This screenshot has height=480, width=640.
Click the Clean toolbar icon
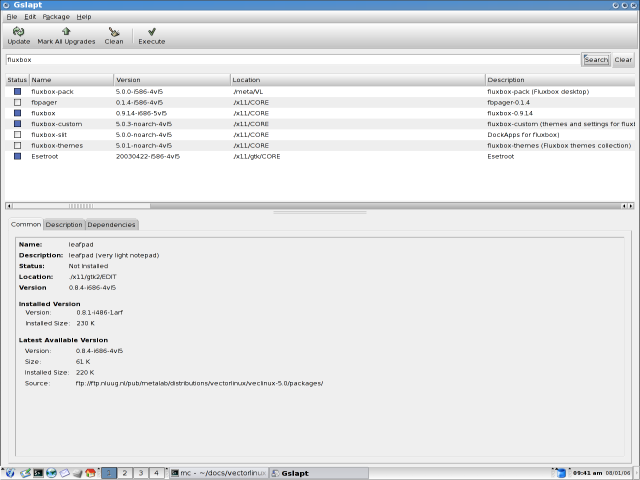pyautogui.click(x=114, y=36)
